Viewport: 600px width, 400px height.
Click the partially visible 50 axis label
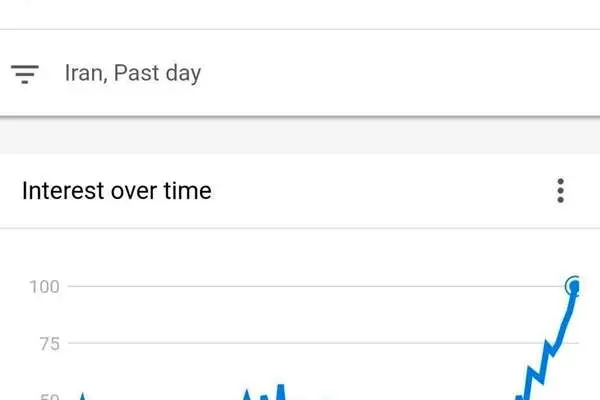pyautogui.click(x=50, y=397)
